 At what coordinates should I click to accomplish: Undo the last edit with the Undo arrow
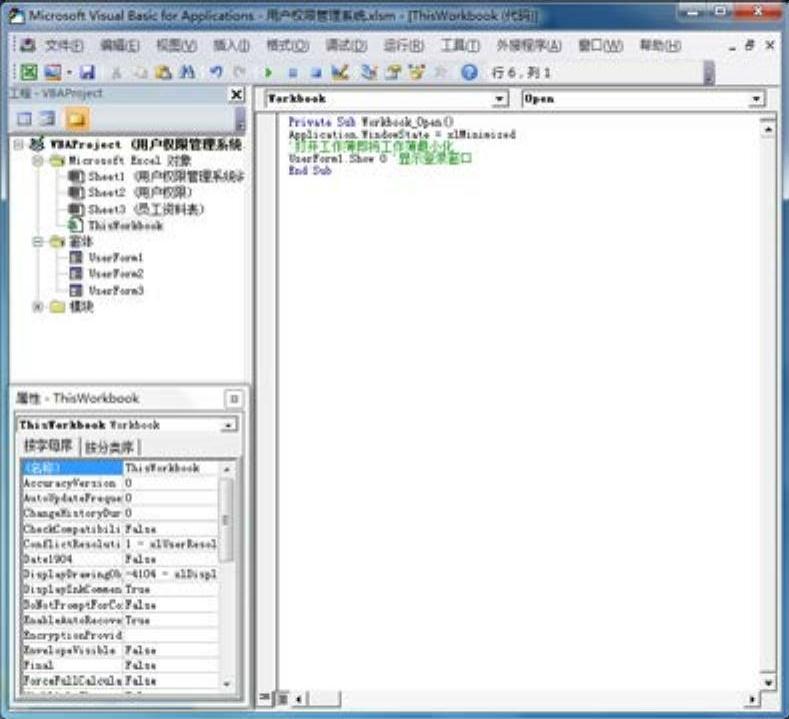point(216,73)
